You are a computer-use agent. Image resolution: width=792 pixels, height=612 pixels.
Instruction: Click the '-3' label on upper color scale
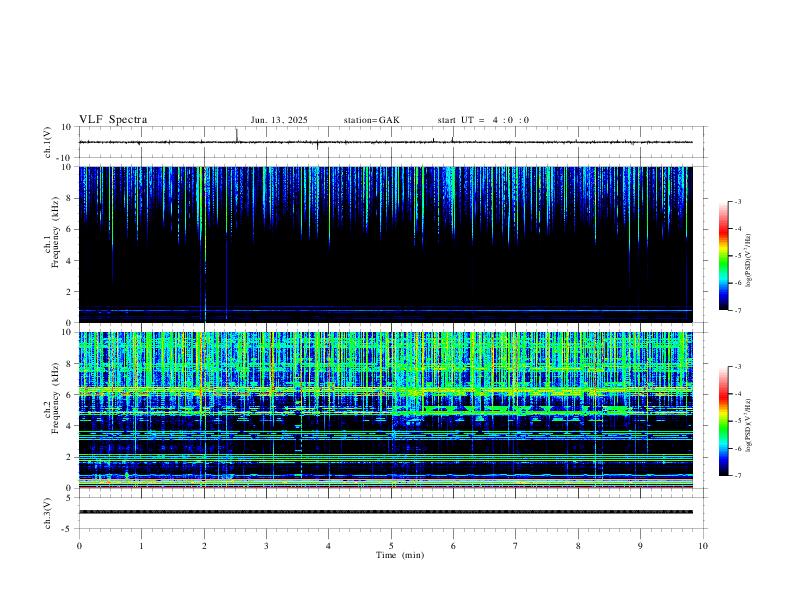(737, 201)
